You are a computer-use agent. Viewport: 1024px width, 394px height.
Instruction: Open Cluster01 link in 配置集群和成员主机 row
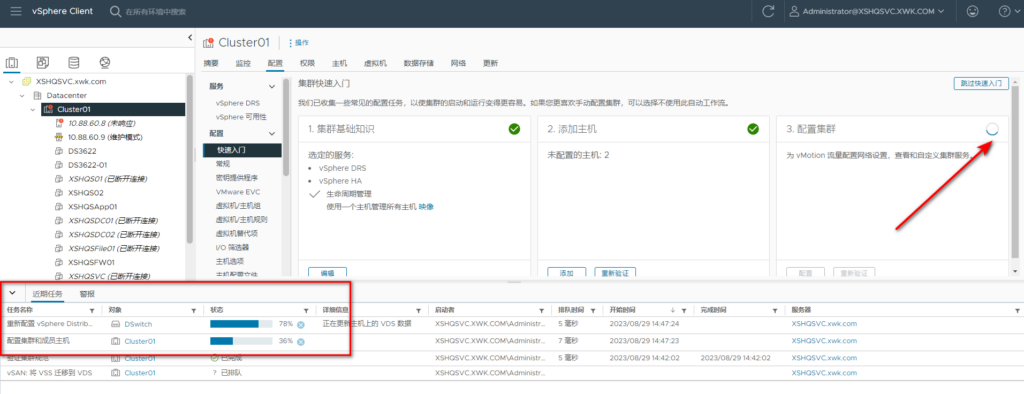coord(140,341)
